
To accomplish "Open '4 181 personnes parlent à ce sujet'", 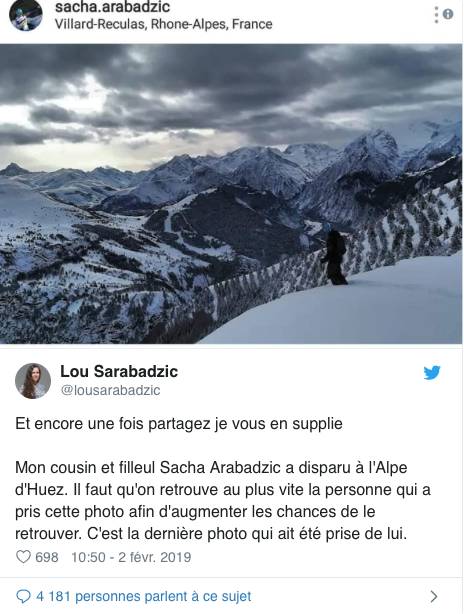I will (x=143, y=596).
